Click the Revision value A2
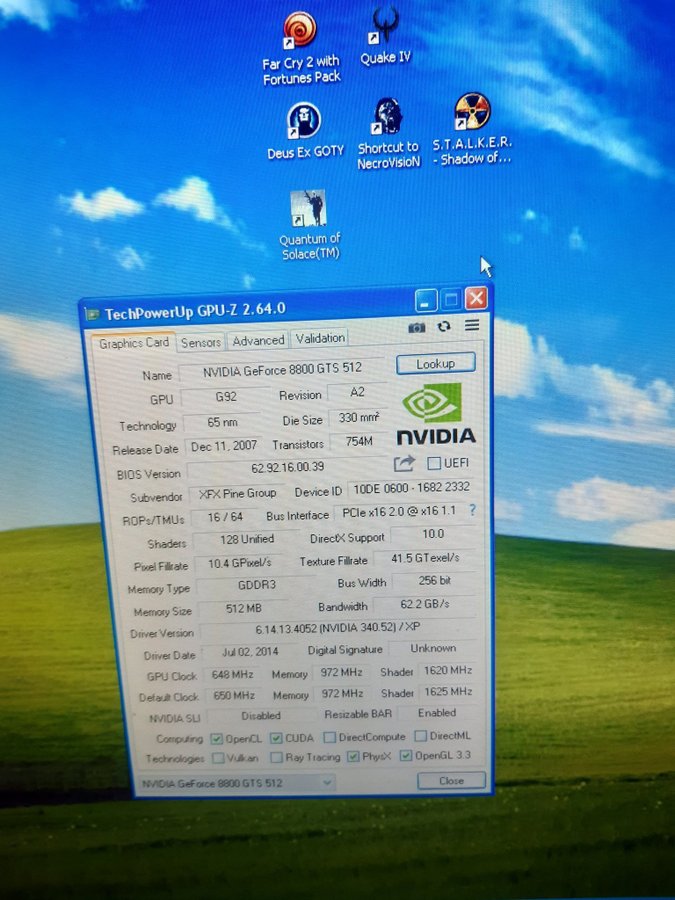675x900 pixels. 357,392
